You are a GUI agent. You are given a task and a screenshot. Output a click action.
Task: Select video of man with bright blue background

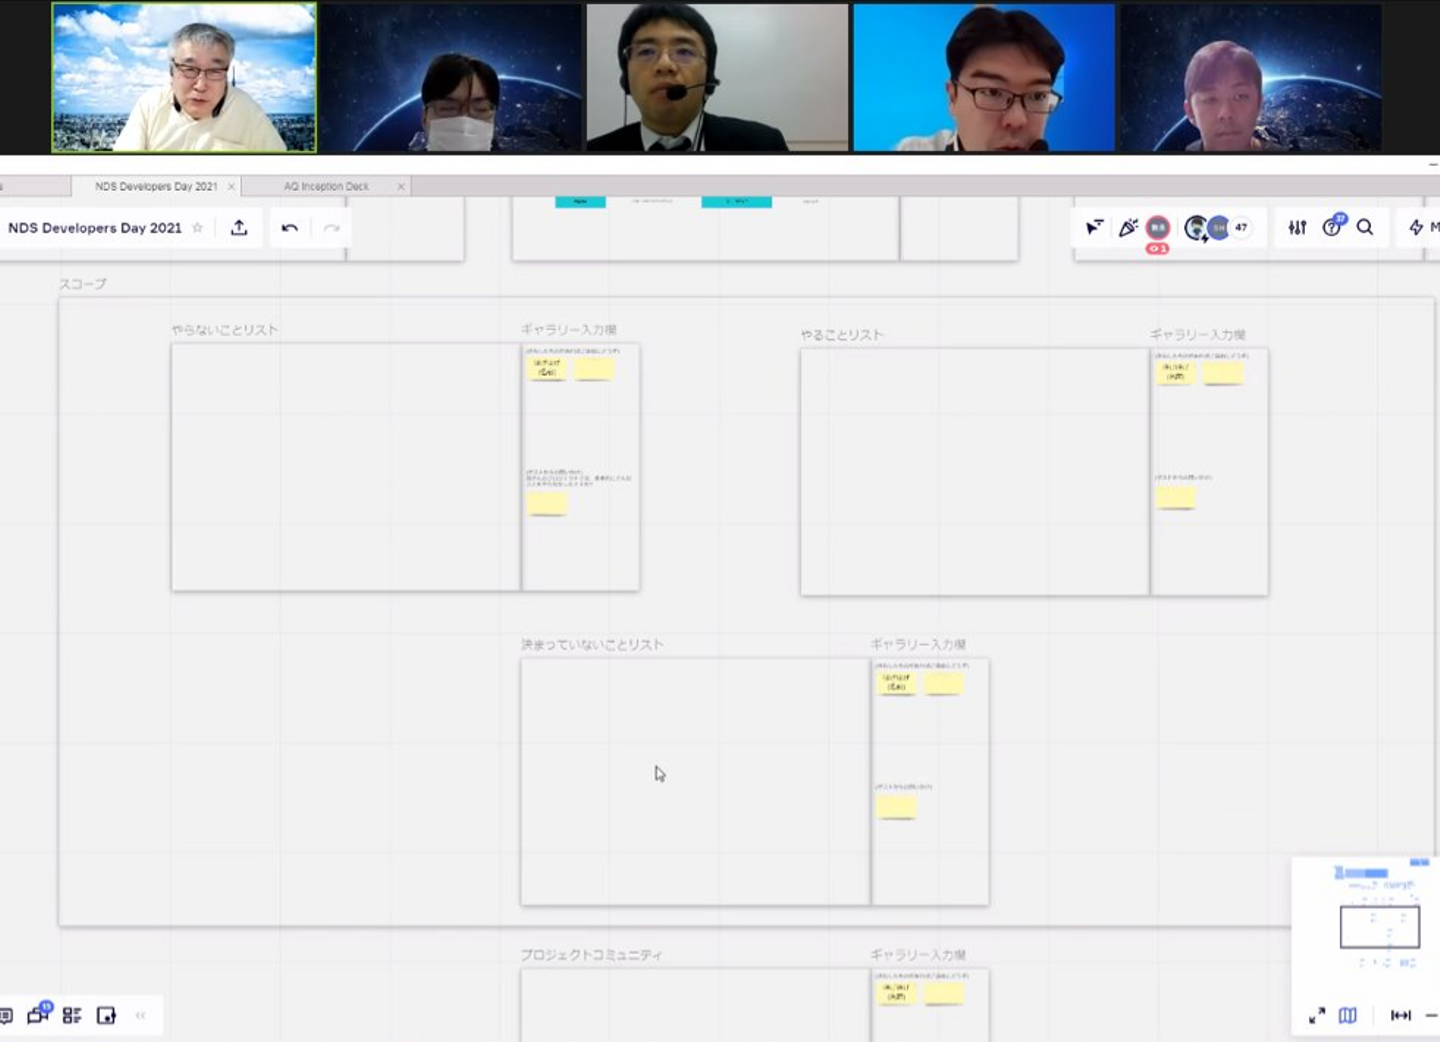coord(984,78)
